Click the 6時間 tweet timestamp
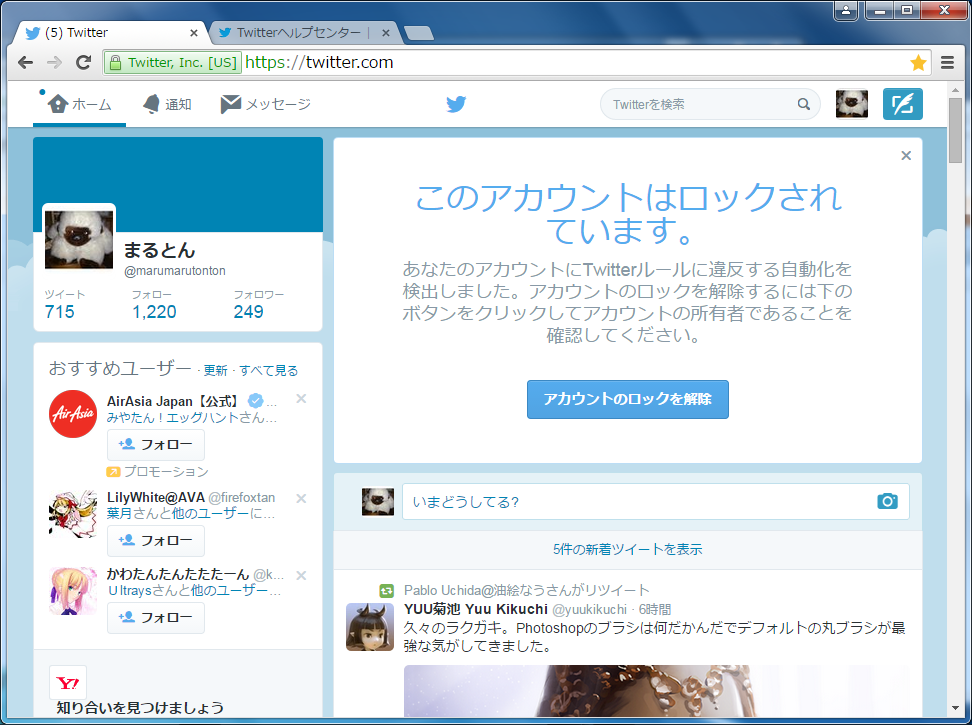 click(x=655, y=610)
